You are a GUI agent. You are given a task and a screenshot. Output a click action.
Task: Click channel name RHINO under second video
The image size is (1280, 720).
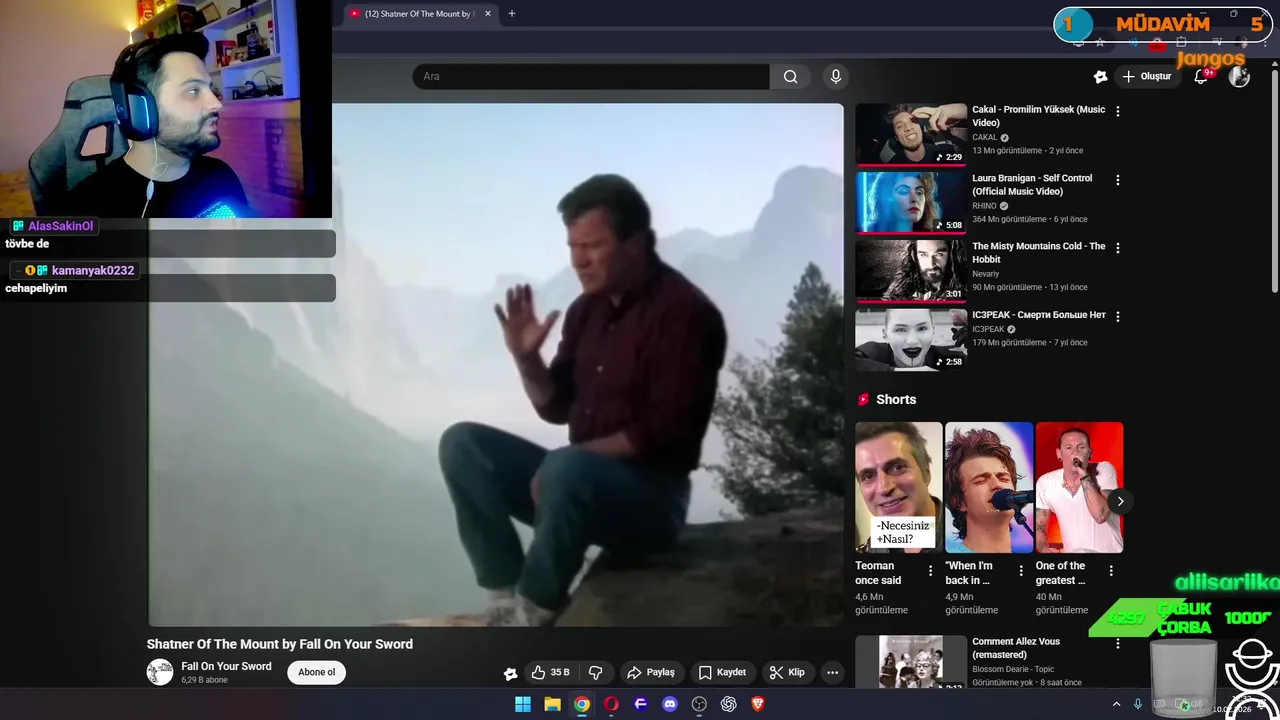[x=985, y=206]
